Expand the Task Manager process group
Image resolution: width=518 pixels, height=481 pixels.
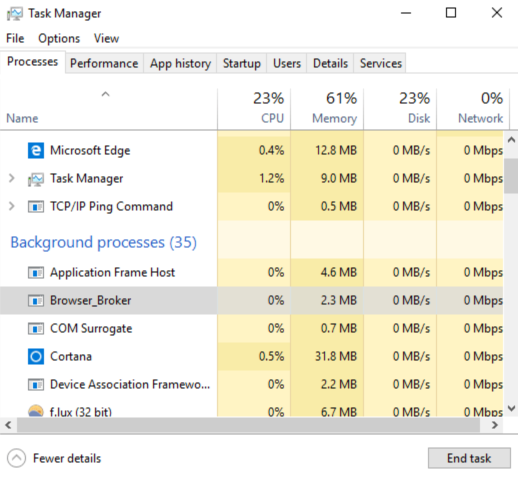click(11, 178)
